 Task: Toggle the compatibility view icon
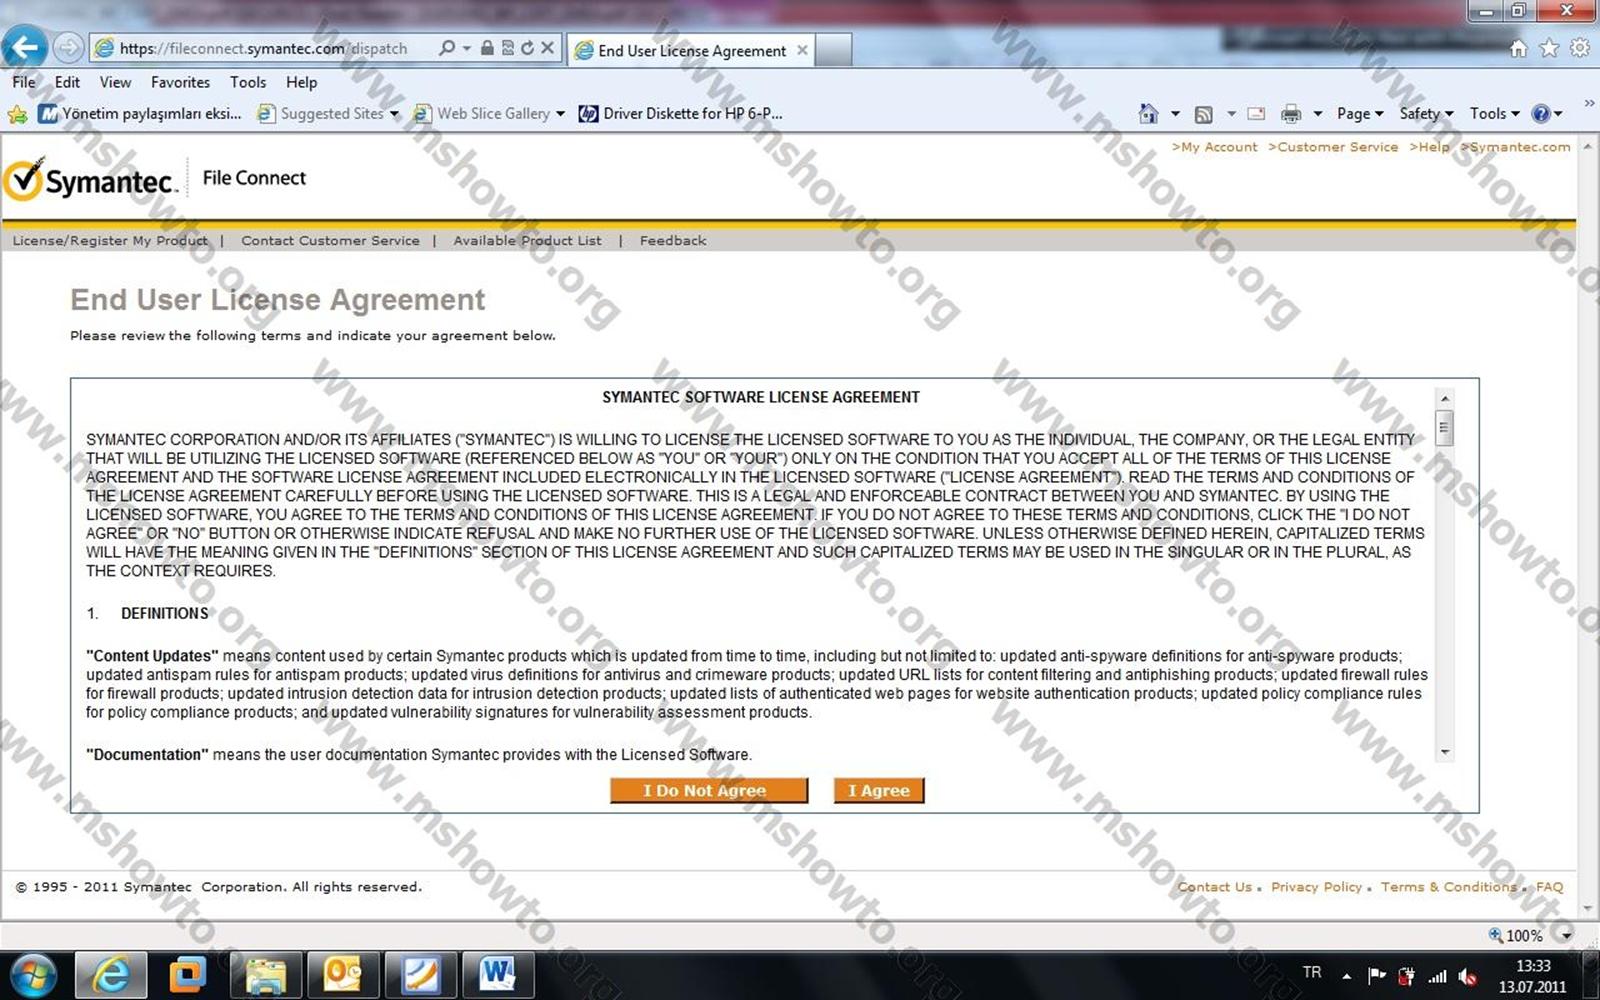tap(507, 48)
